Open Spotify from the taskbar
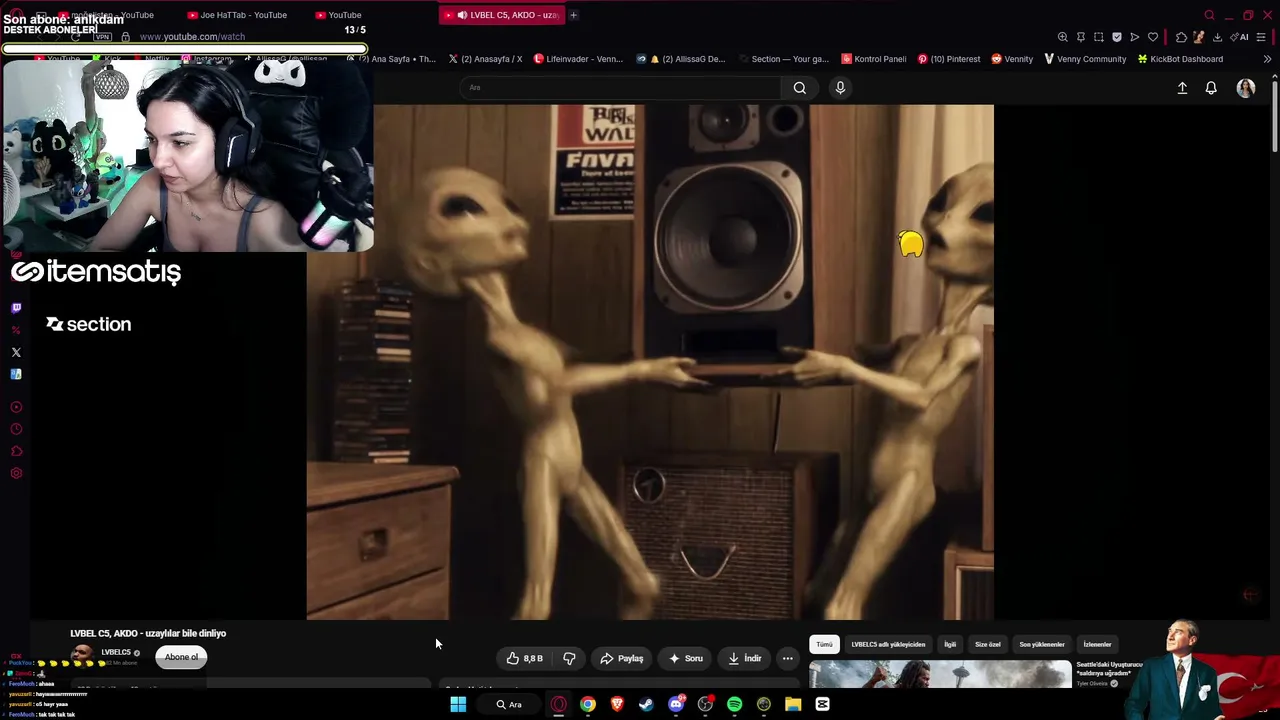The image size is (1280, 720). [x=735, y=704]
